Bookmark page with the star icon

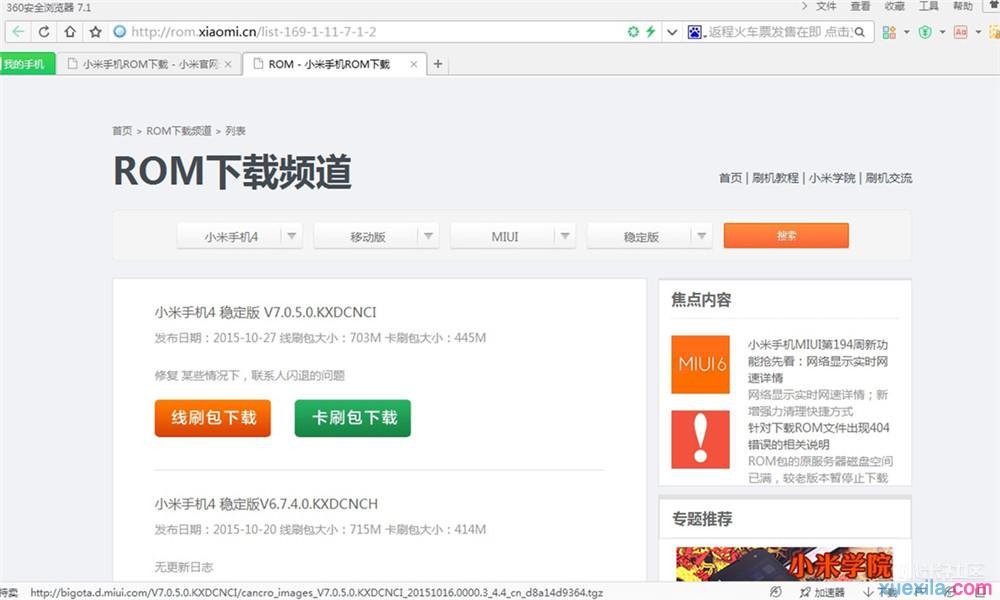(95, 32)
